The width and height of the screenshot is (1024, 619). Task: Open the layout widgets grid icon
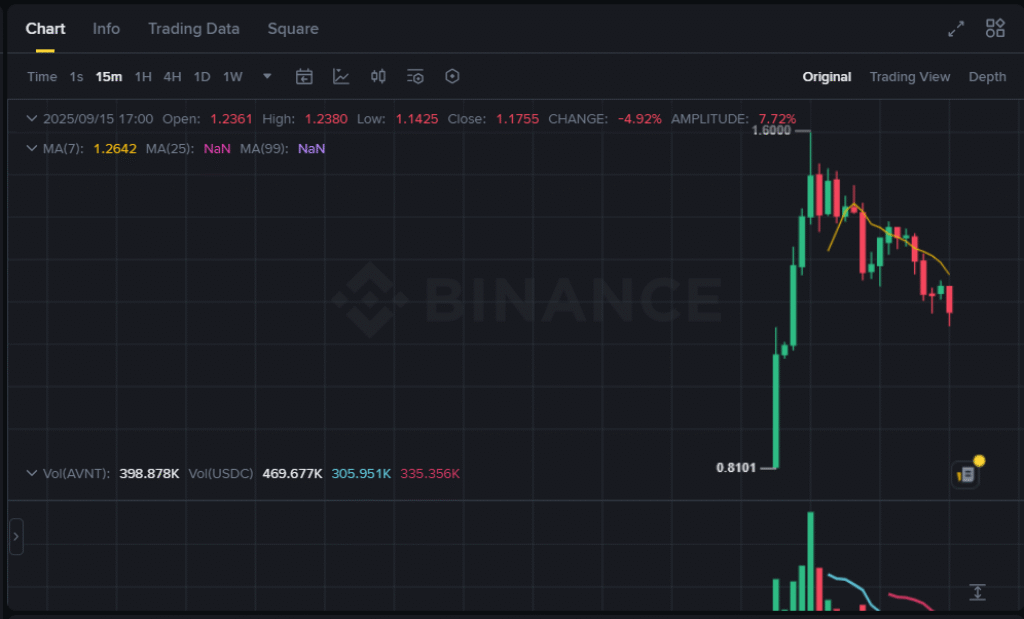click(995, 29)
